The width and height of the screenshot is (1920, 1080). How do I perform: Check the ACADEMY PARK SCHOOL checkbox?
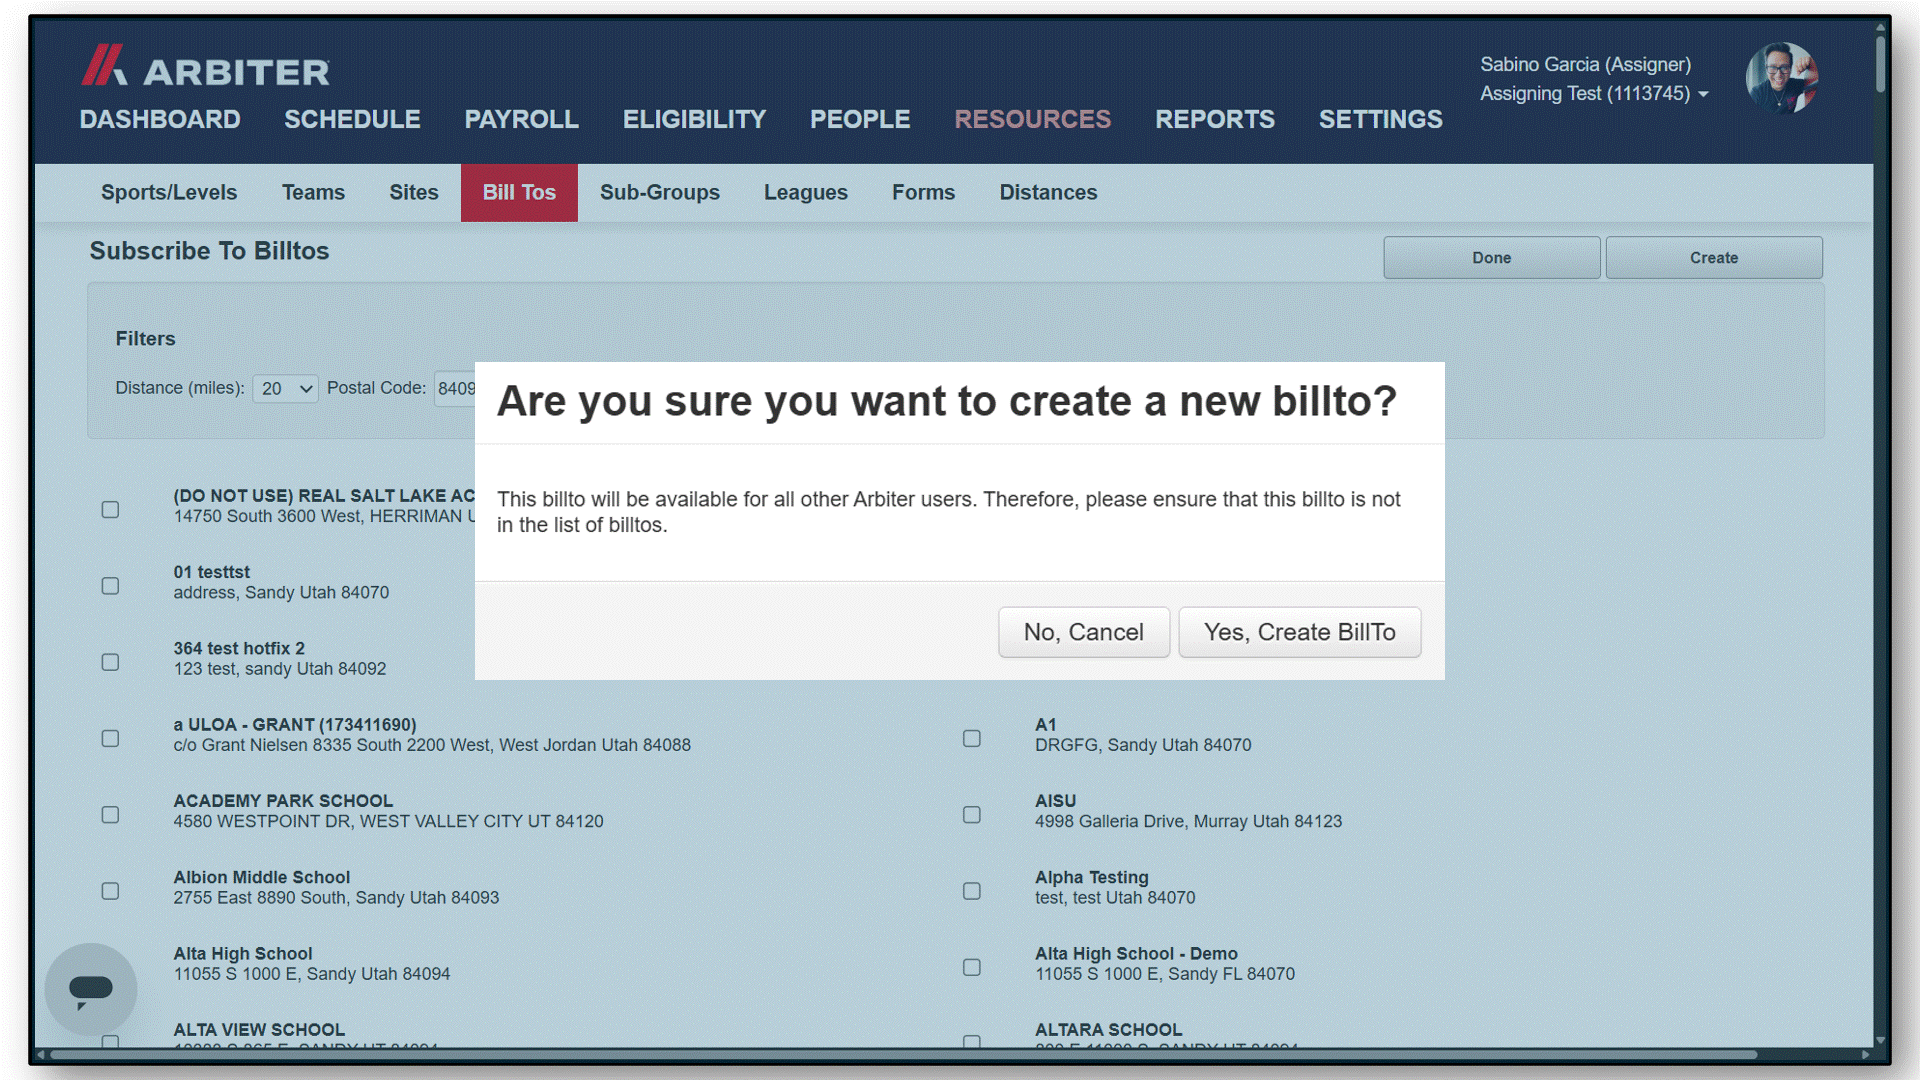[111, 815]
